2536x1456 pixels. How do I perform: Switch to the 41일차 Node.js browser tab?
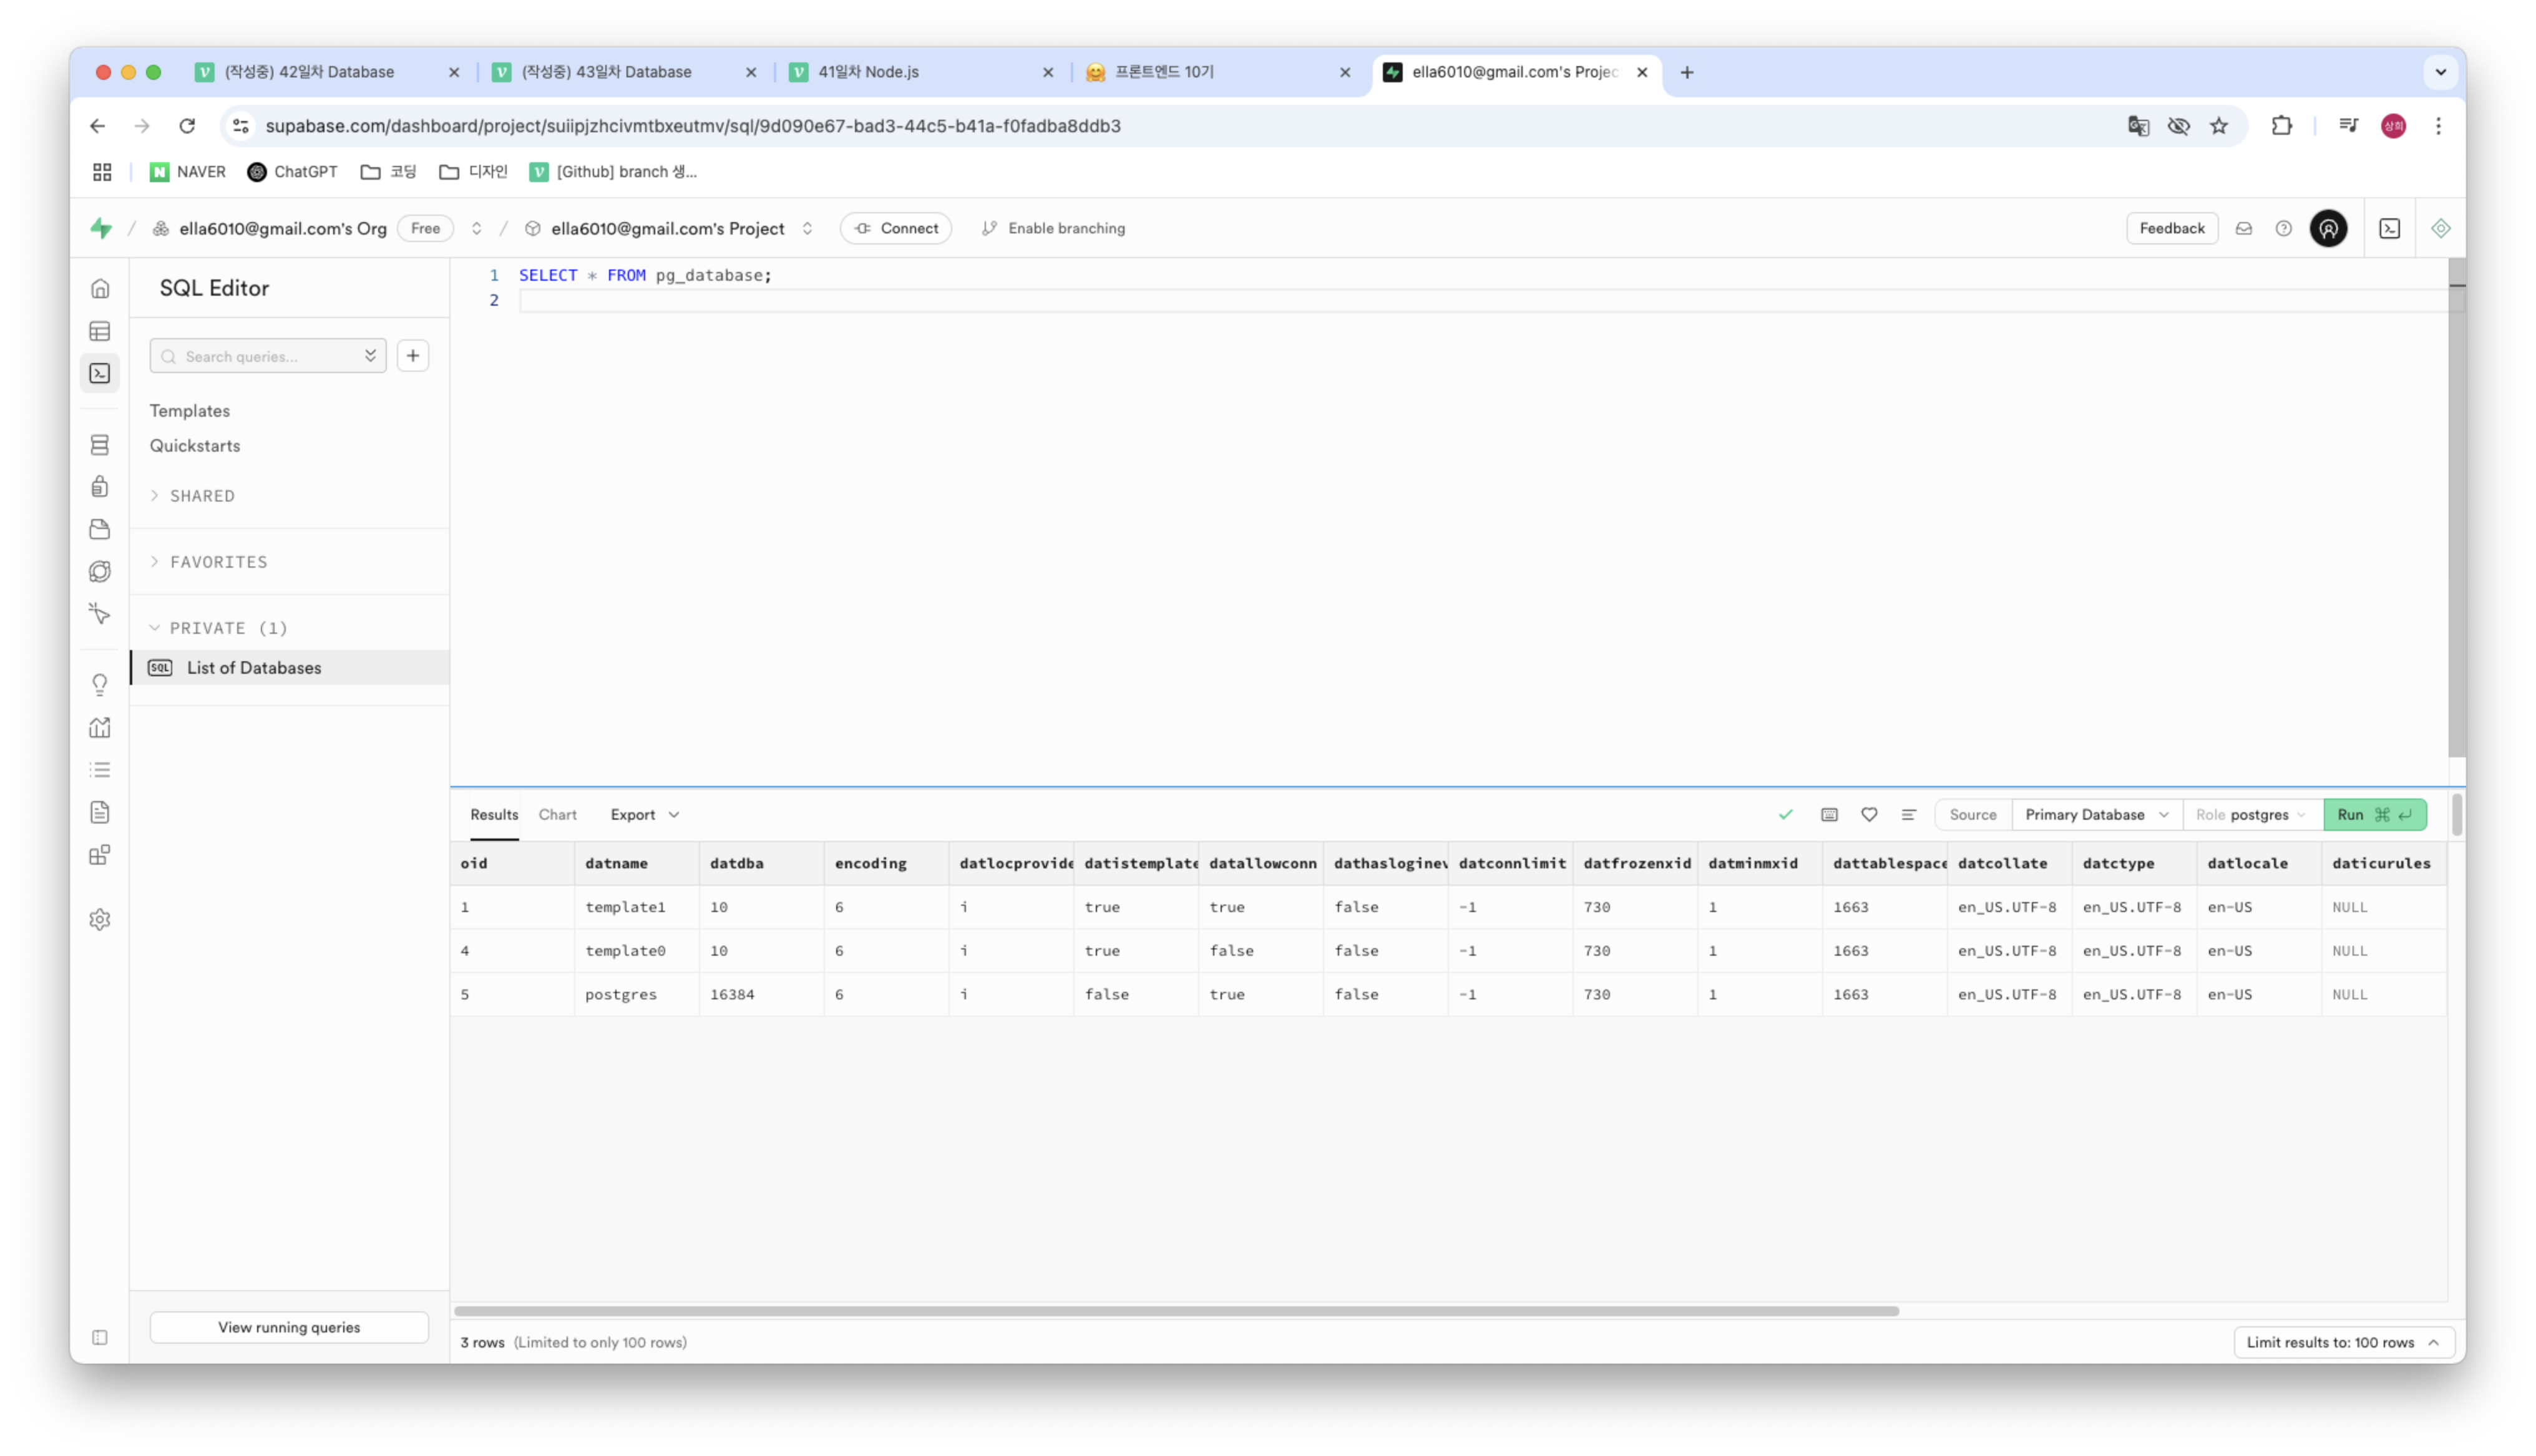pyautogui.click(x=920, y=72)
